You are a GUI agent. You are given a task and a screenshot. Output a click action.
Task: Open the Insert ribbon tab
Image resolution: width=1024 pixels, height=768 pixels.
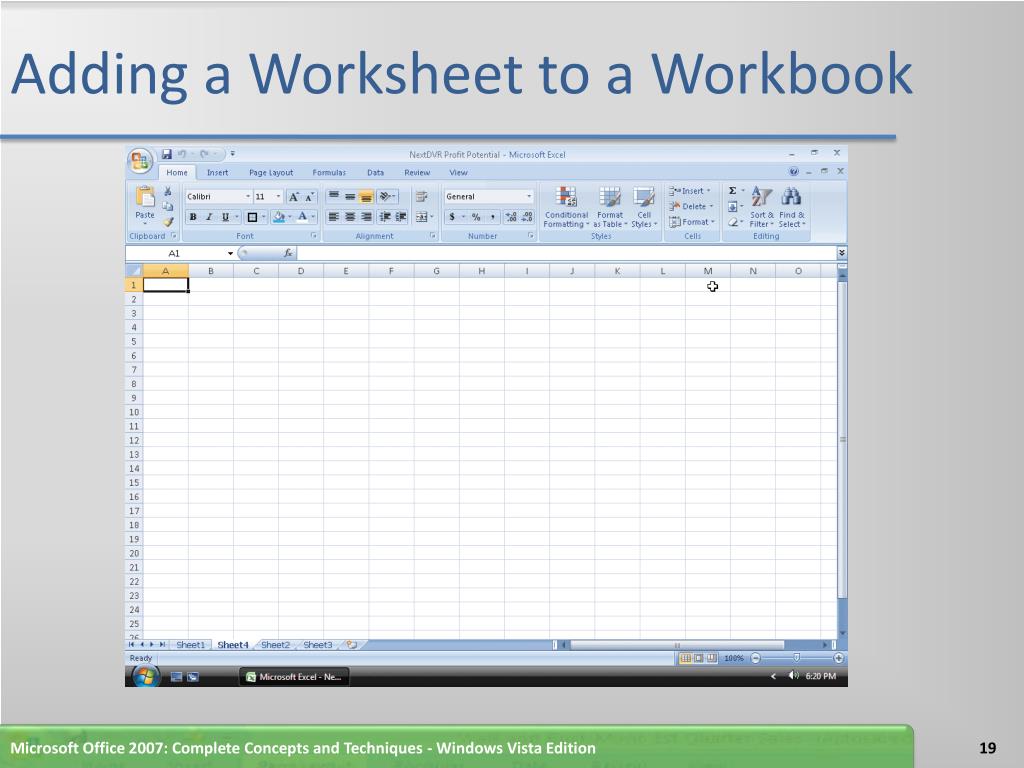click(217, 172)
